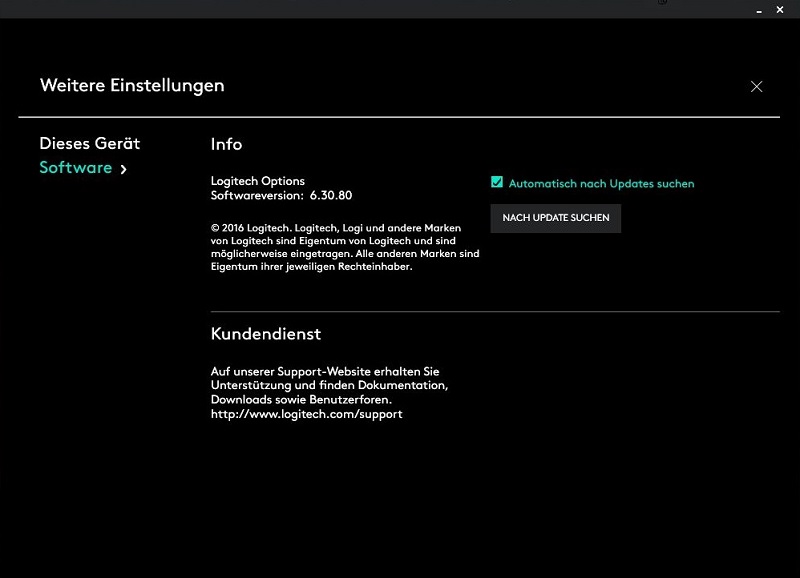Click the Kundendienst heading
The height and width of the screenshot is (578, 800).
(266, 334)
